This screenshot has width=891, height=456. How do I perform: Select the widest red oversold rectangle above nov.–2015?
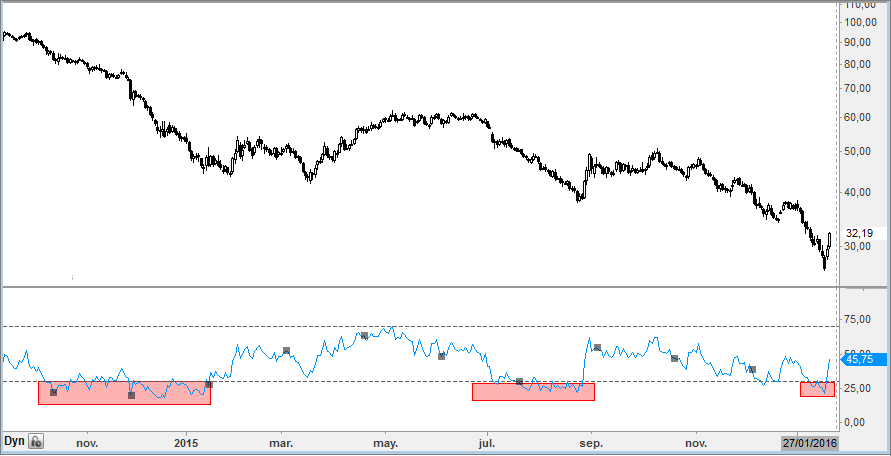124,393
